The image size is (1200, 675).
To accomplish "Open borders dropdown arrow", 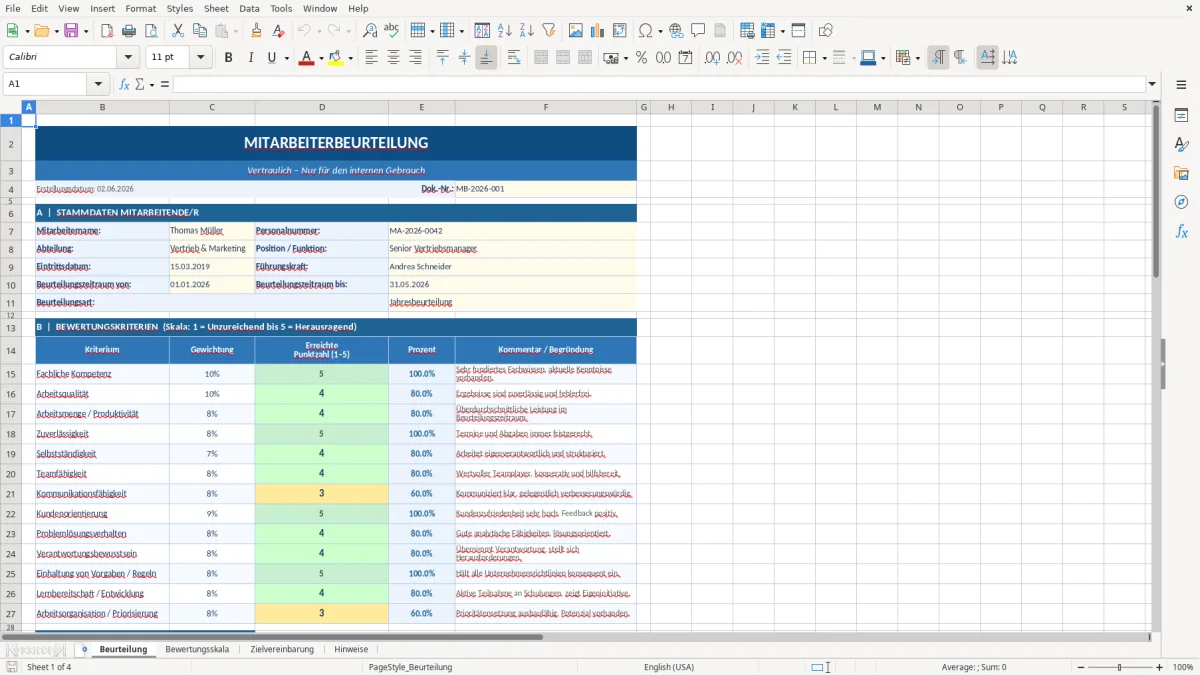I will tap(823, 58).
